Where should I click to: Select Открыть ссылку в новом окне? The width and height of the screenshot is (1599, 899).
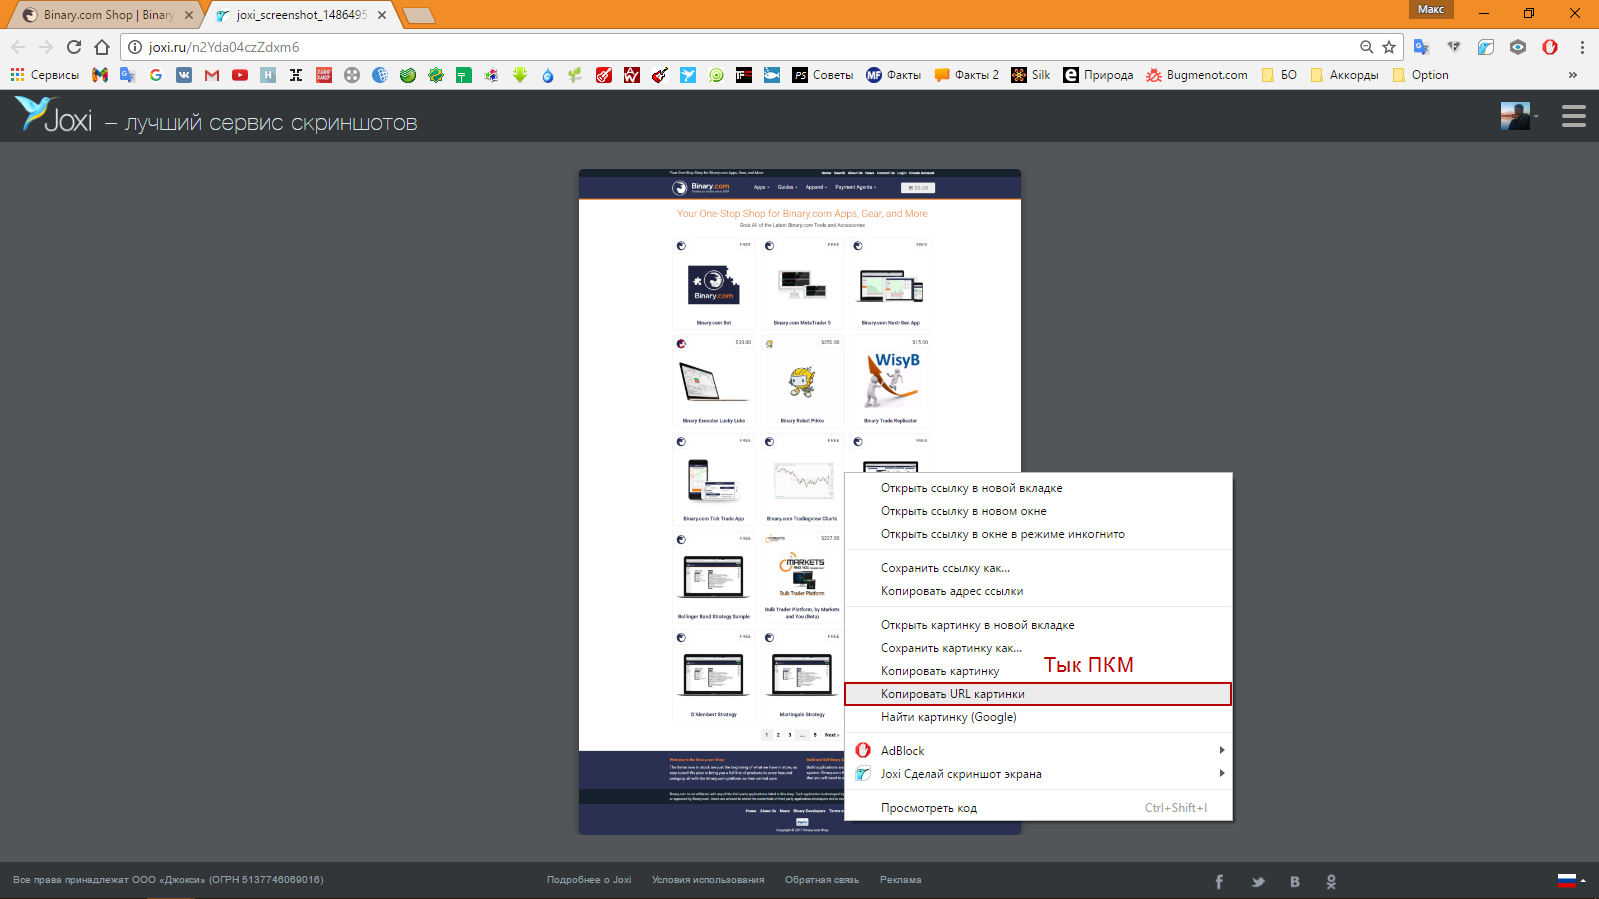pyautogui.click(x=1038, y=511)
